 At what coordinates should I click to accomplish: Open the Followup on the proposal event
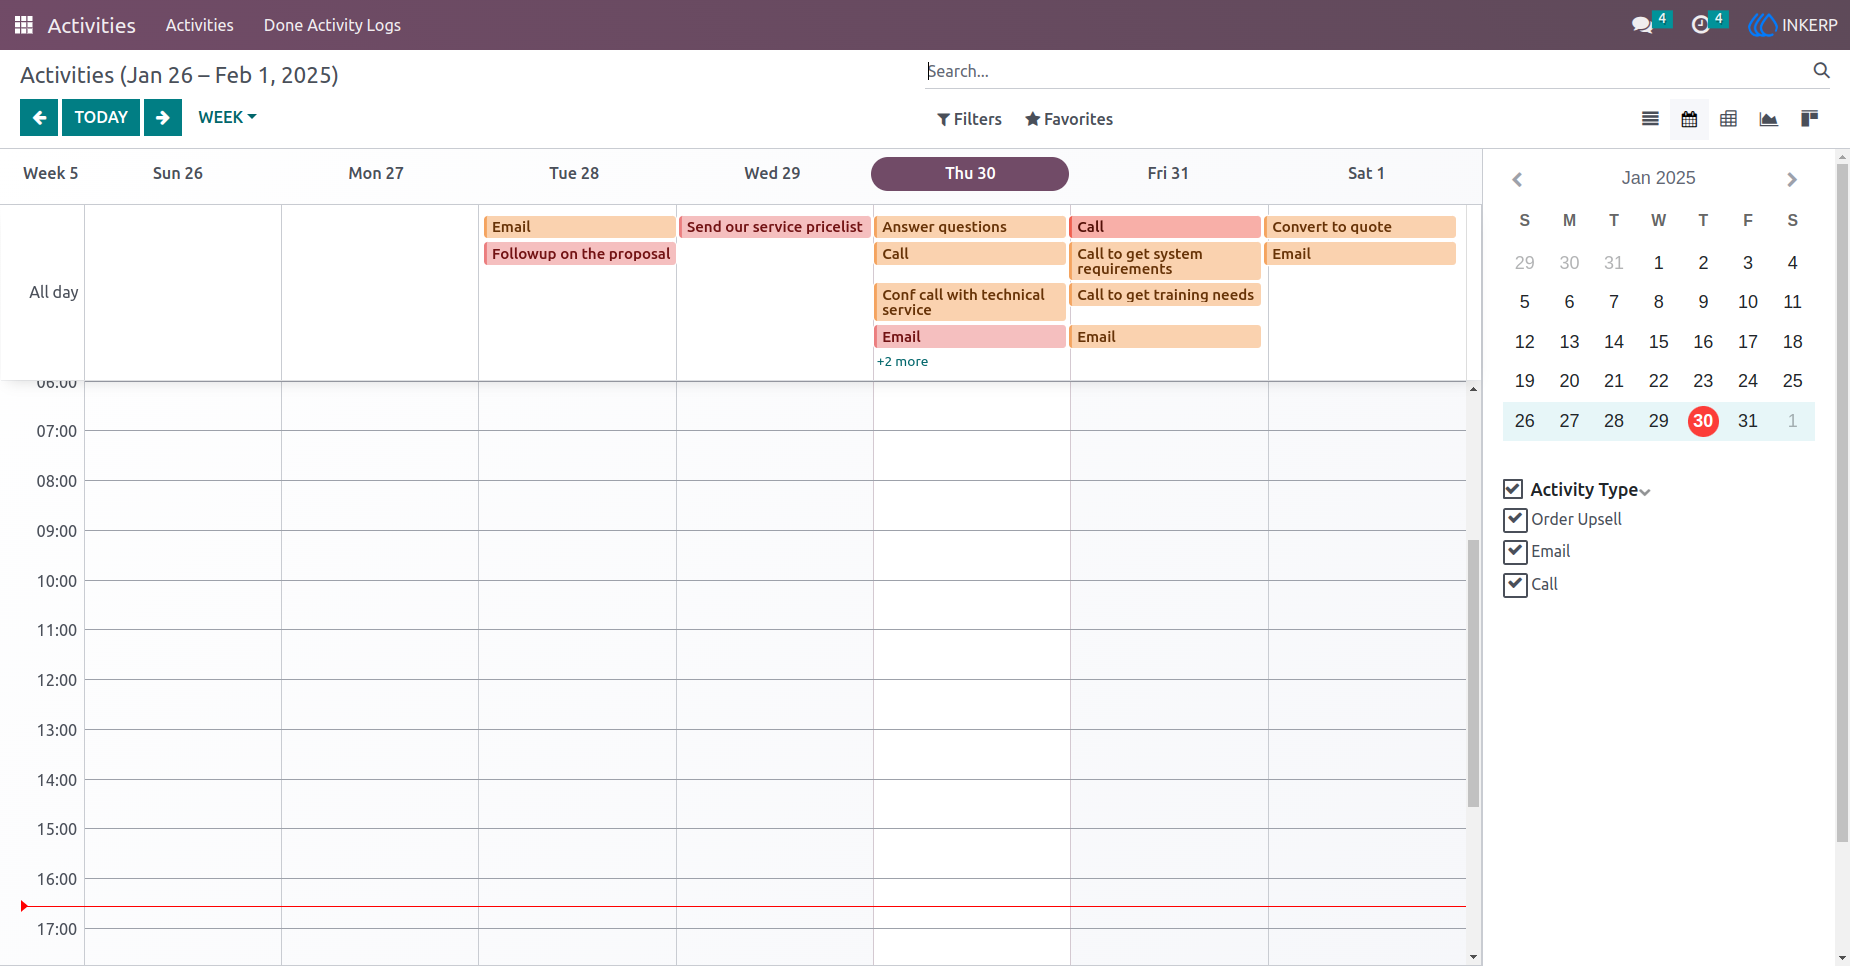580,254
